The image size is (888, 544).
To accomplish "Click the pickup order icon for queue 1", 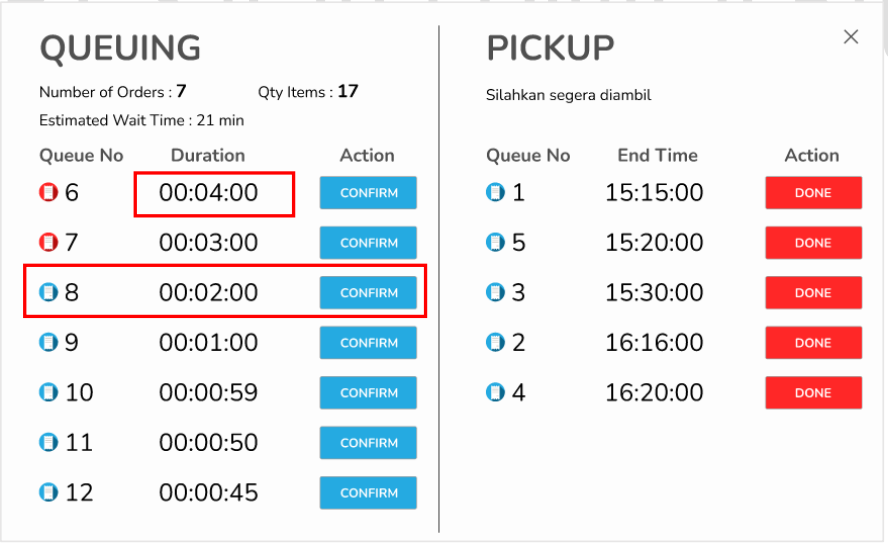I will click(495, 193).
